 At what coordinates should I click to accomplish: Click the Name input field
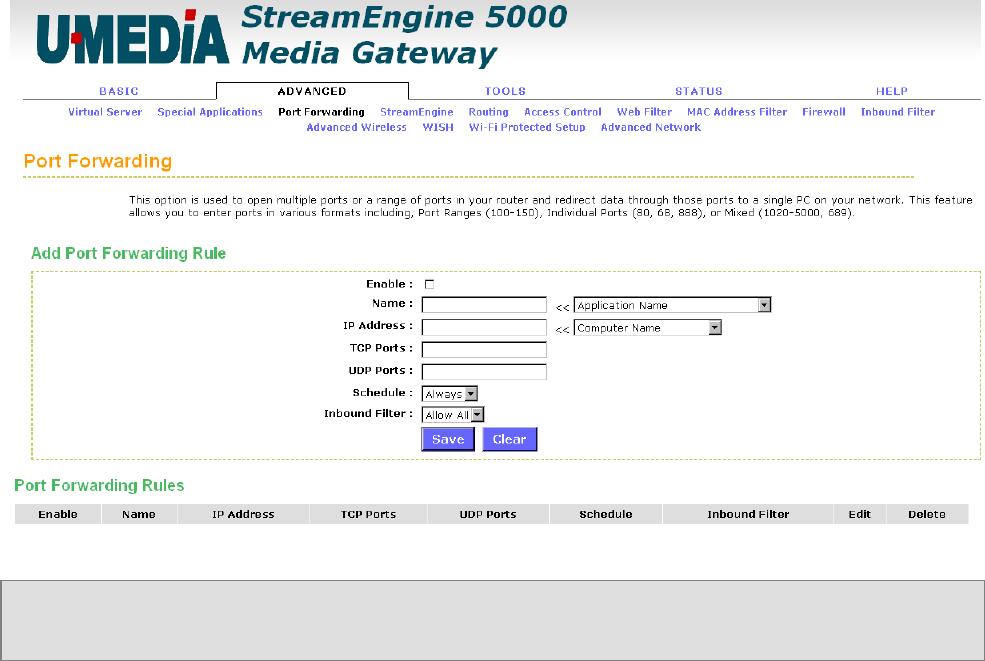[484, 305]
